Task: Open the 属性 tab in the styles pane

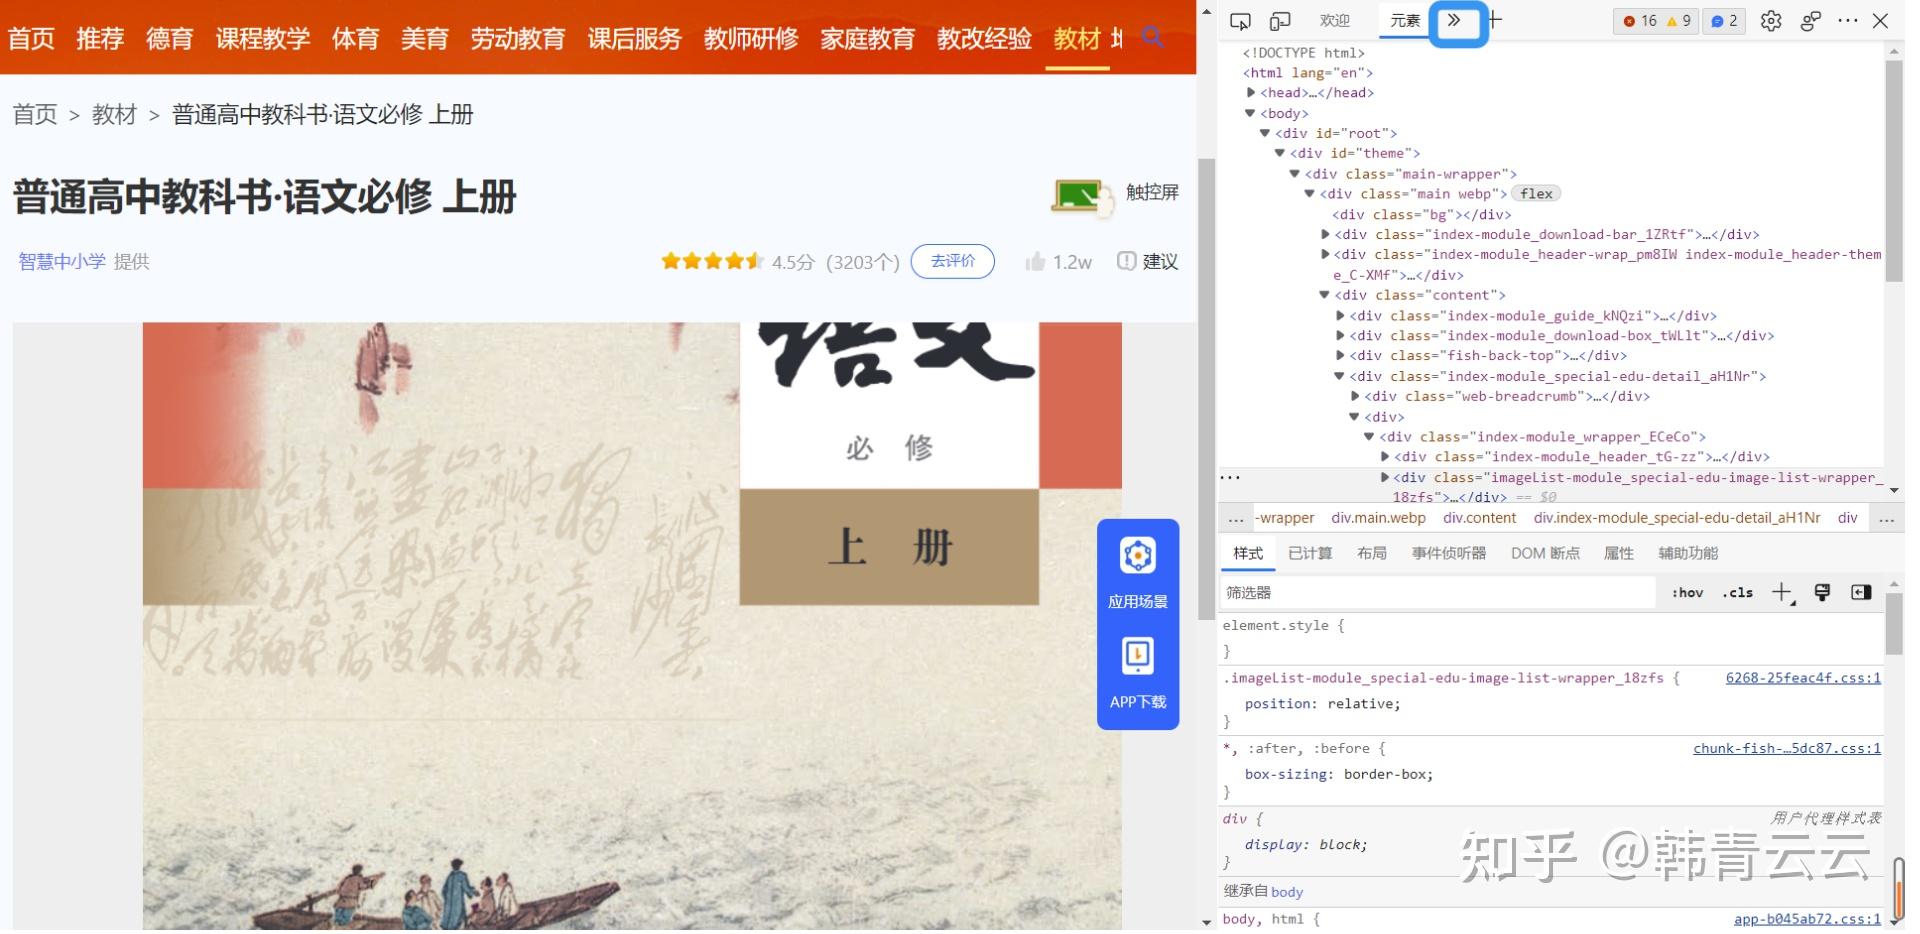Action: [x=1619, y=554]
